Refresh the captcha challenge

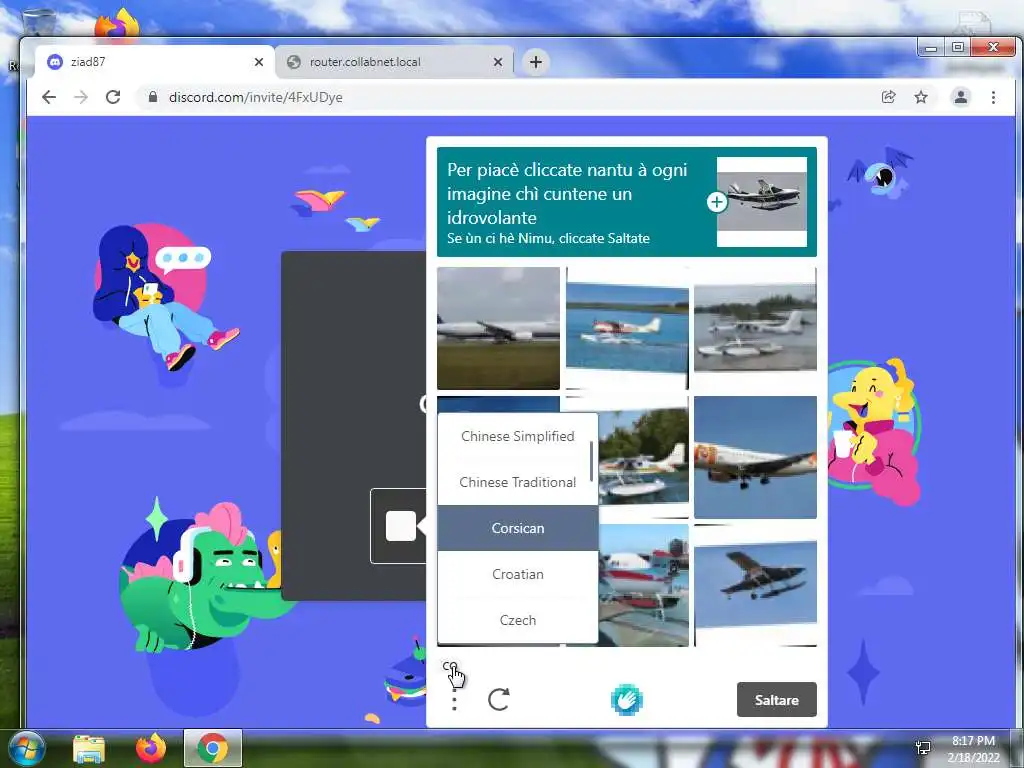click(499, 699)
